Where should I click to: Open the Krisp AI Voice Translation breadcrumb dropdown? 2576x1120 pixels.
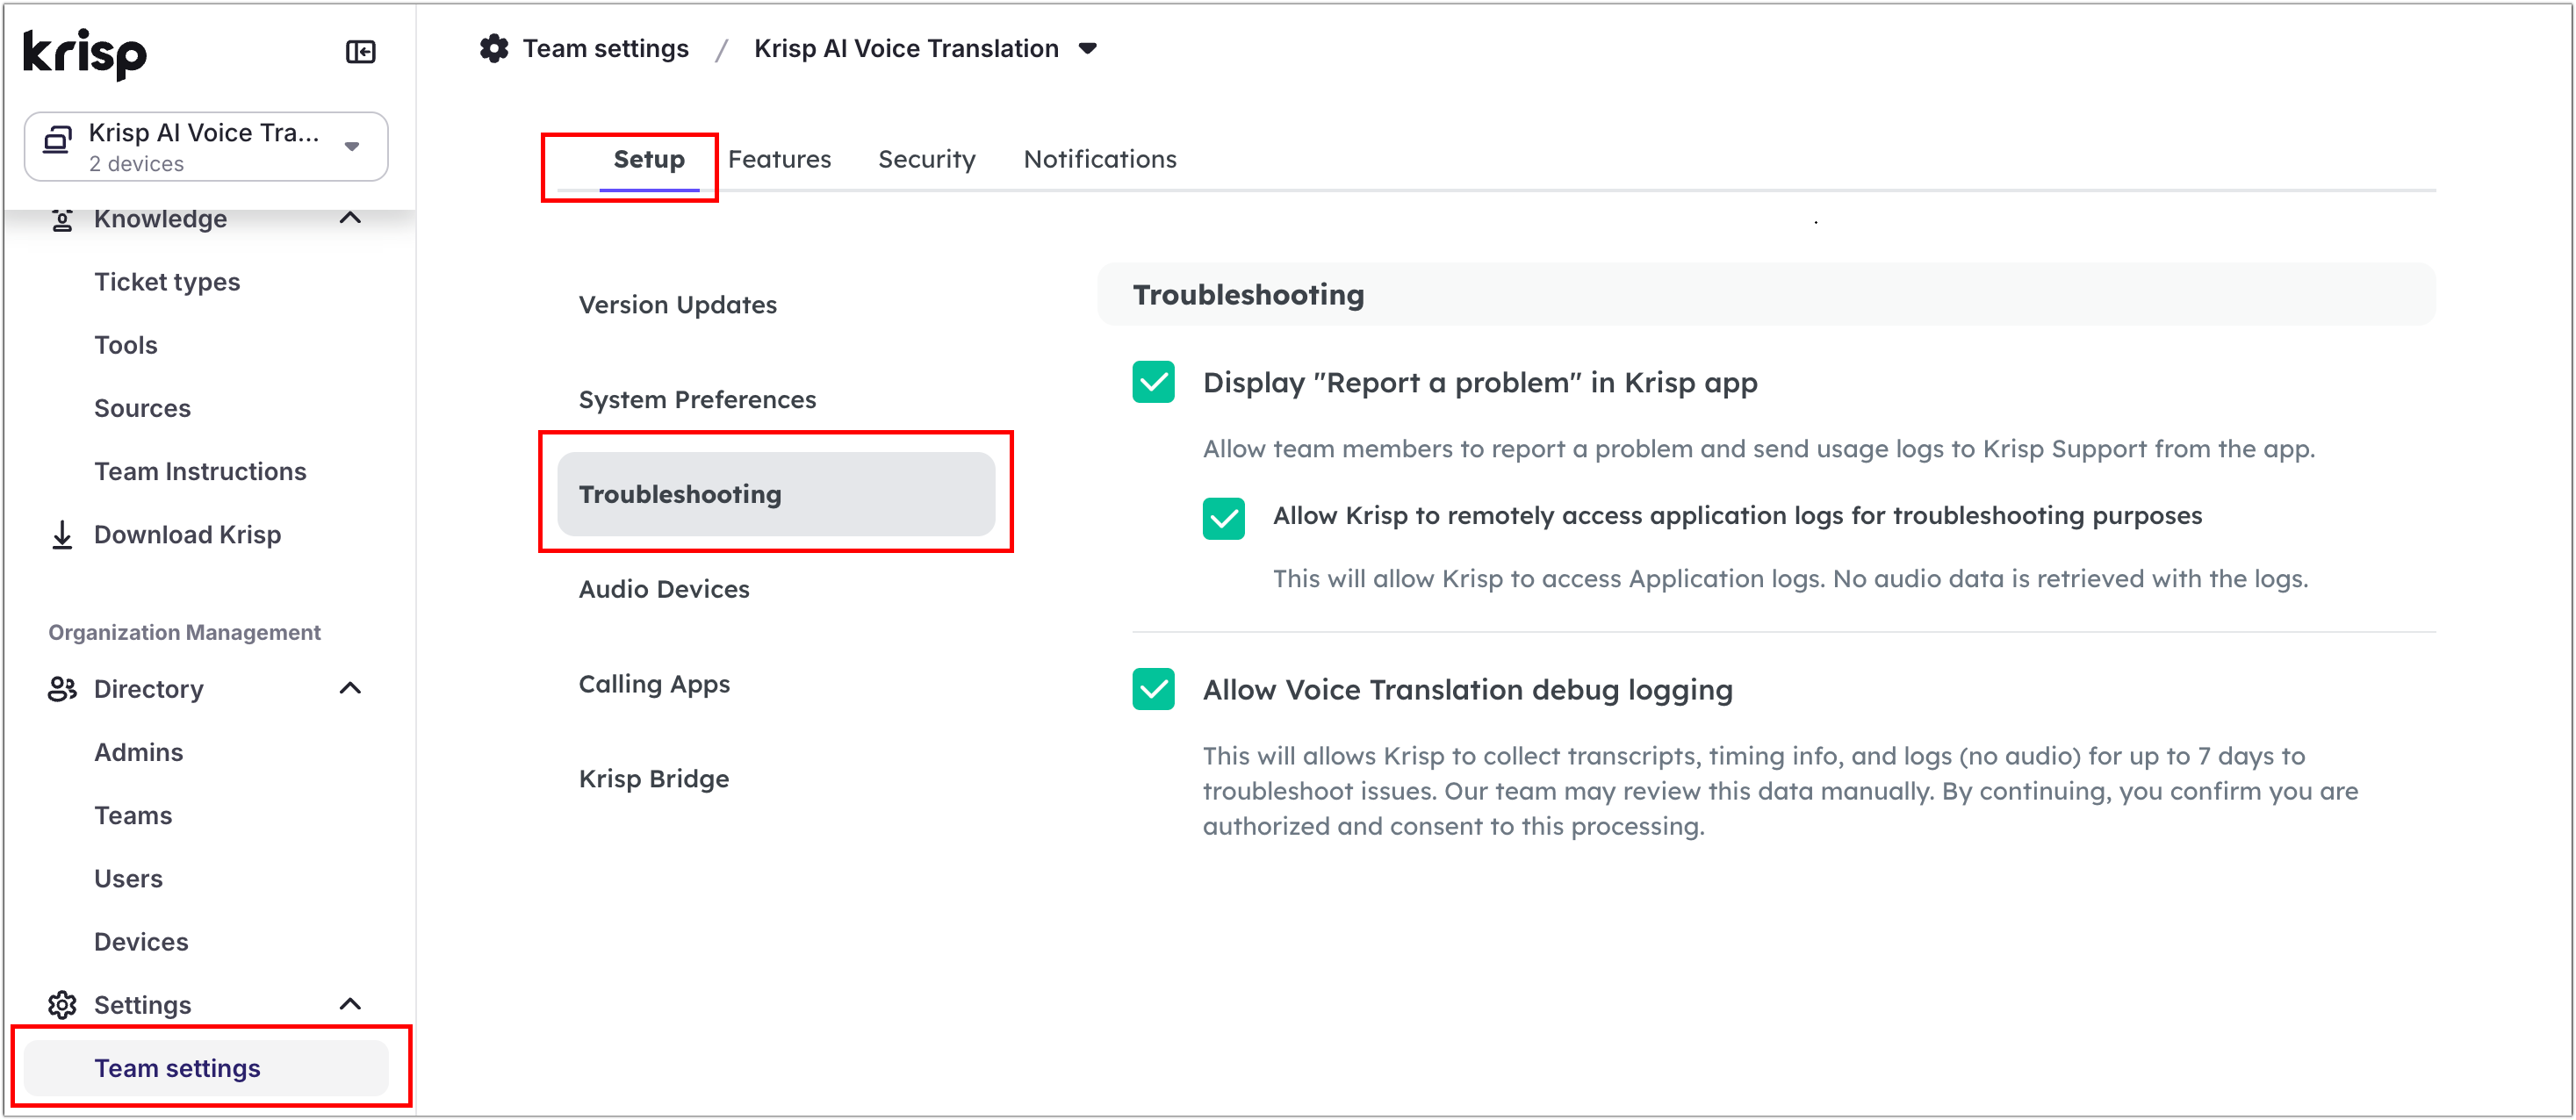(x=1088, y=48)
